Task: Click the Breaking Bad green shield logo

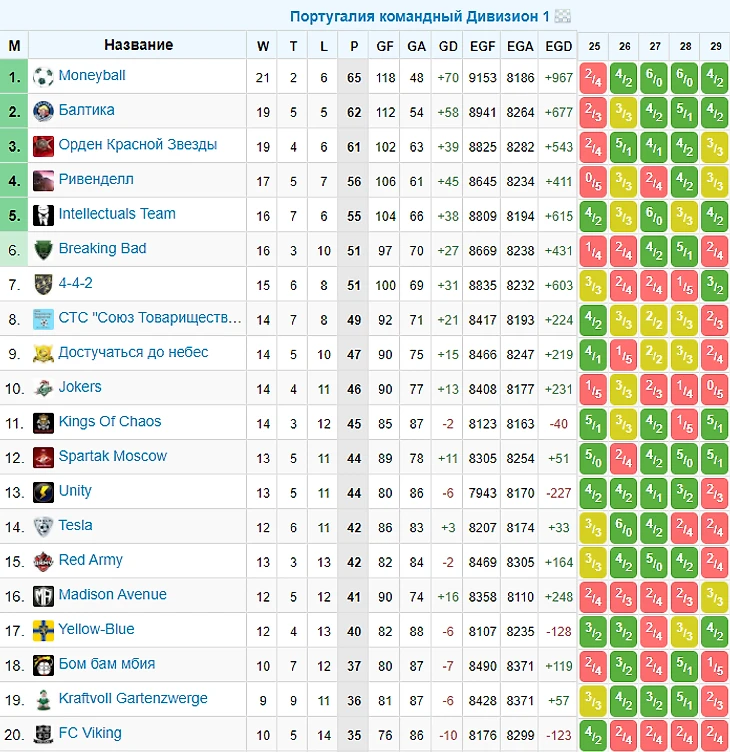Action: (x=43, y=250)
